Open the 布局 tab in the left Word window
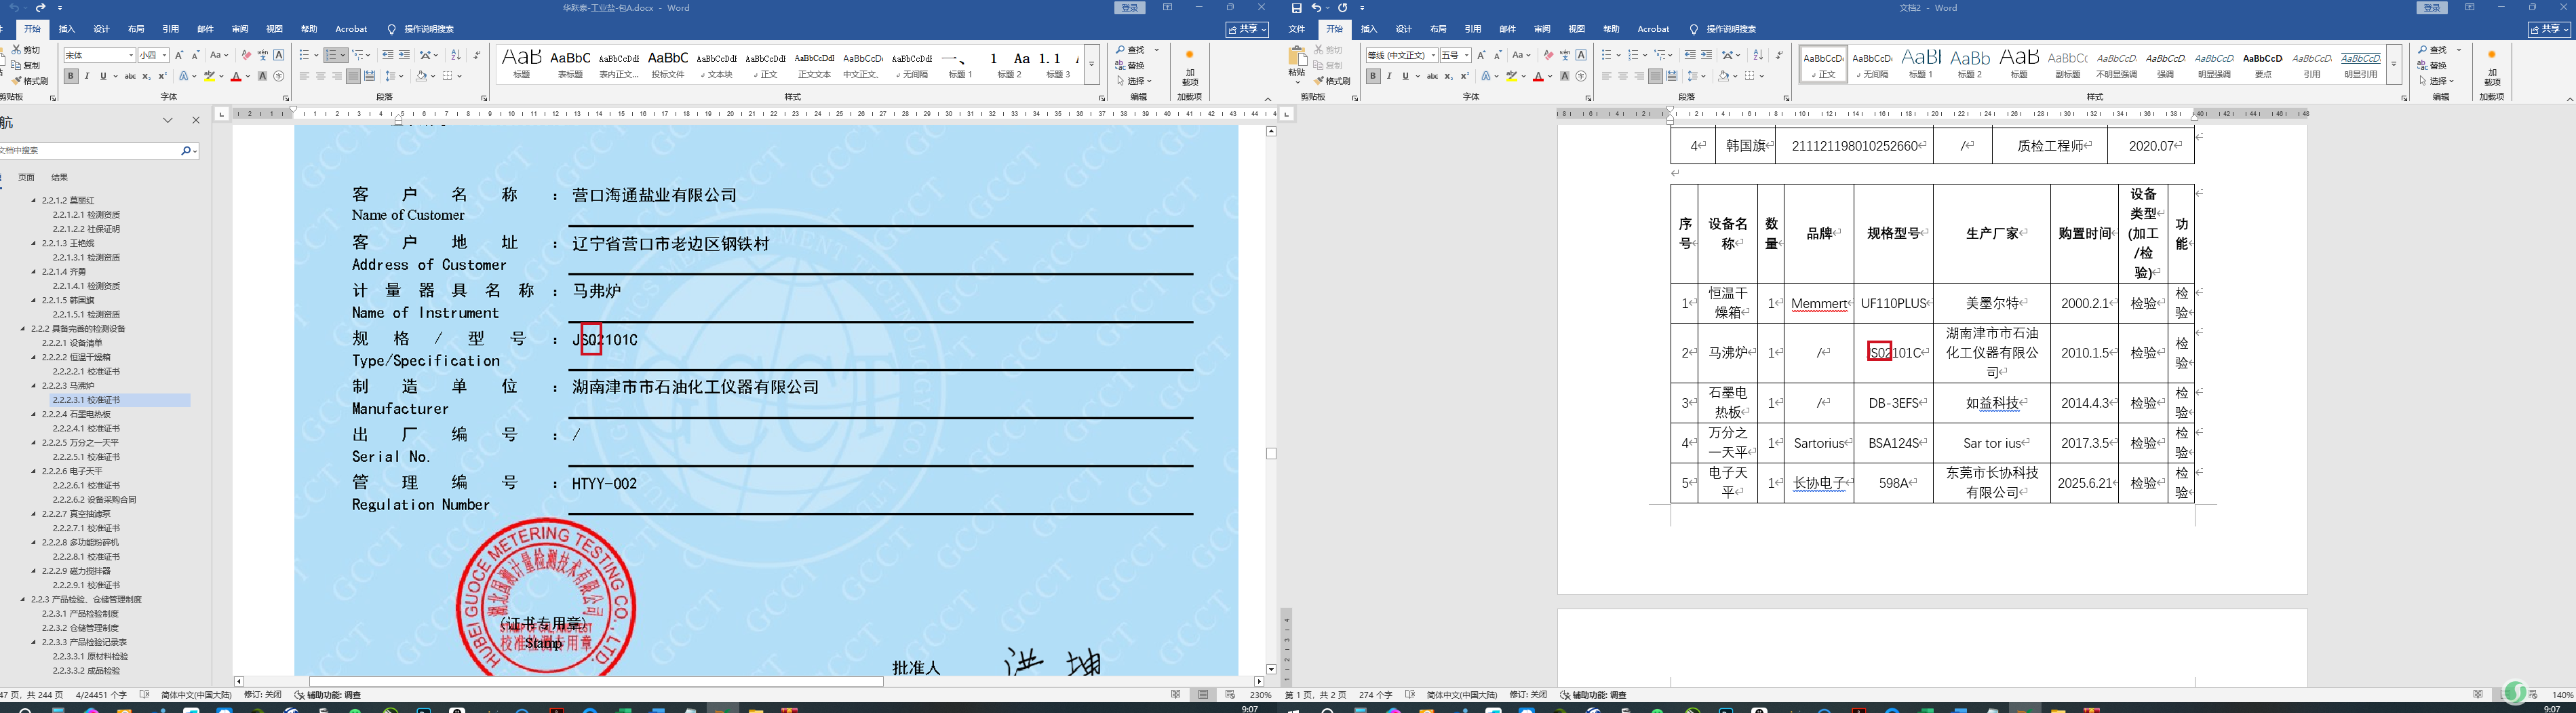 (x=136, y=29)
